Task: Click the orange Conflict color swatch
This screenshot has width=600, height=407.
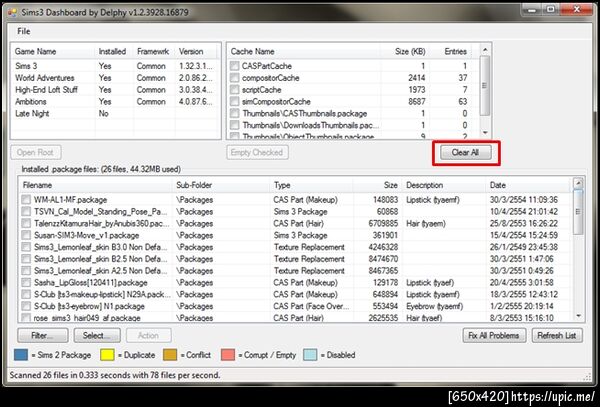Action: pos(170,355)
